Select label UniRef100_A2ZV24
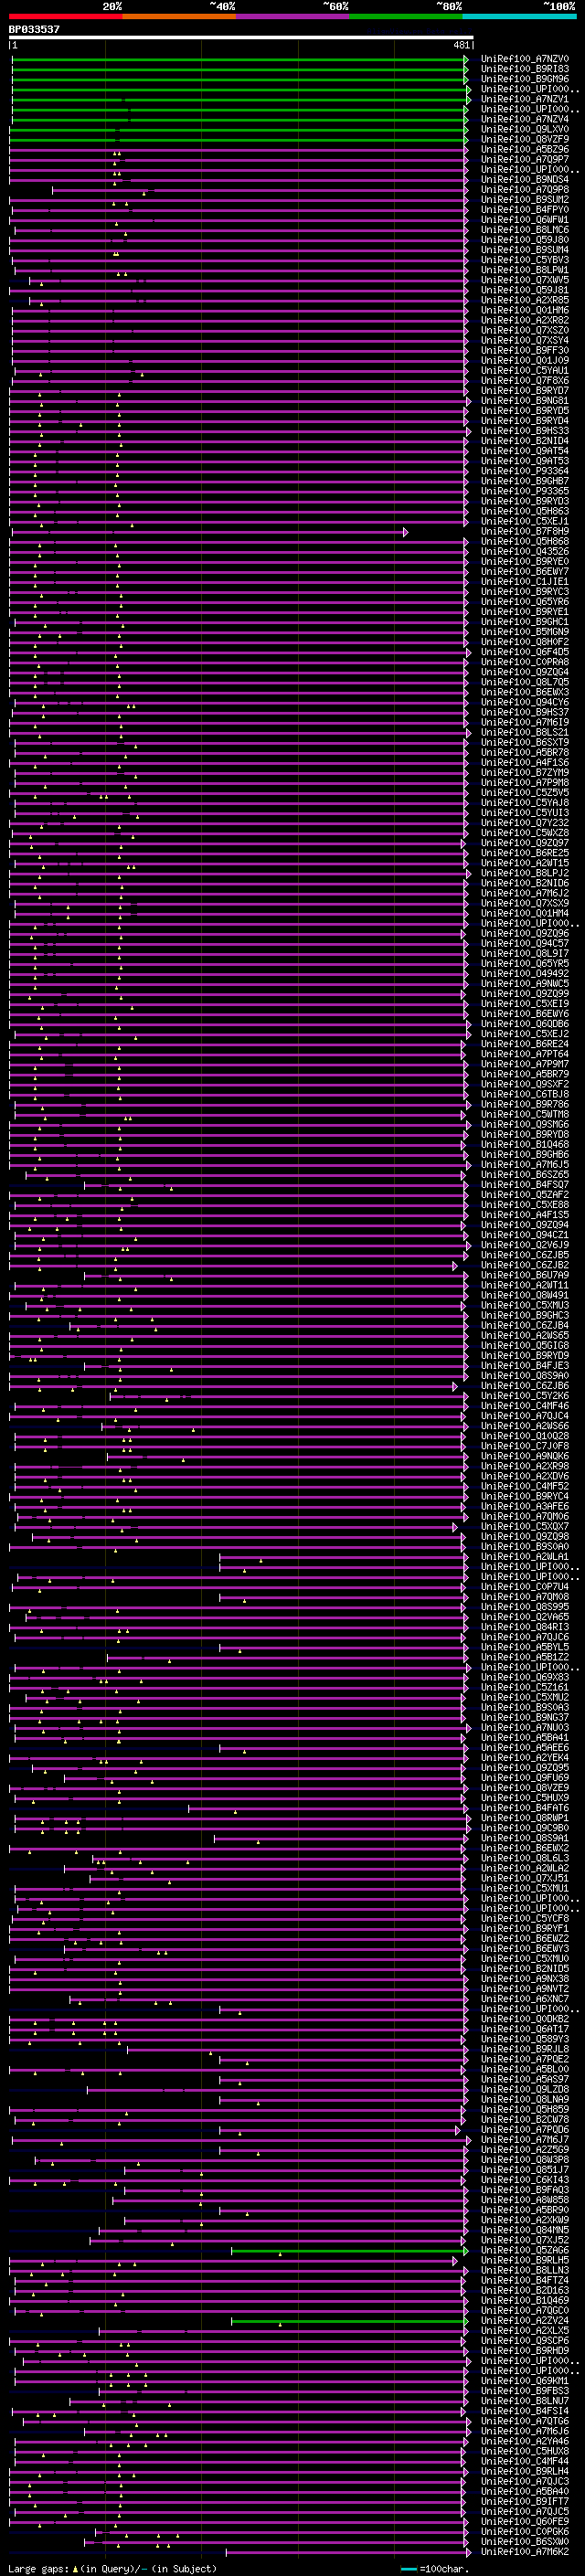 [524, 2320]
